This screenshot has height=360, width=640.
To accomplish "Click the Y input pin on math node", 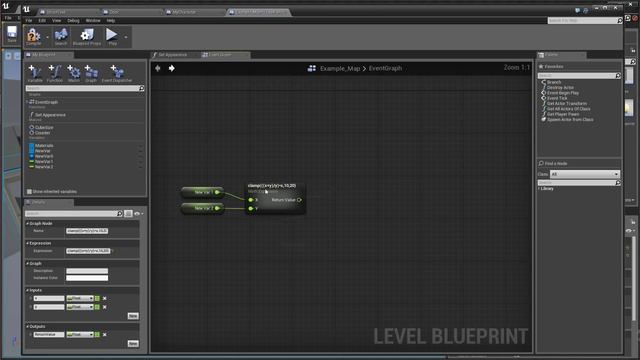I will 251,209.
